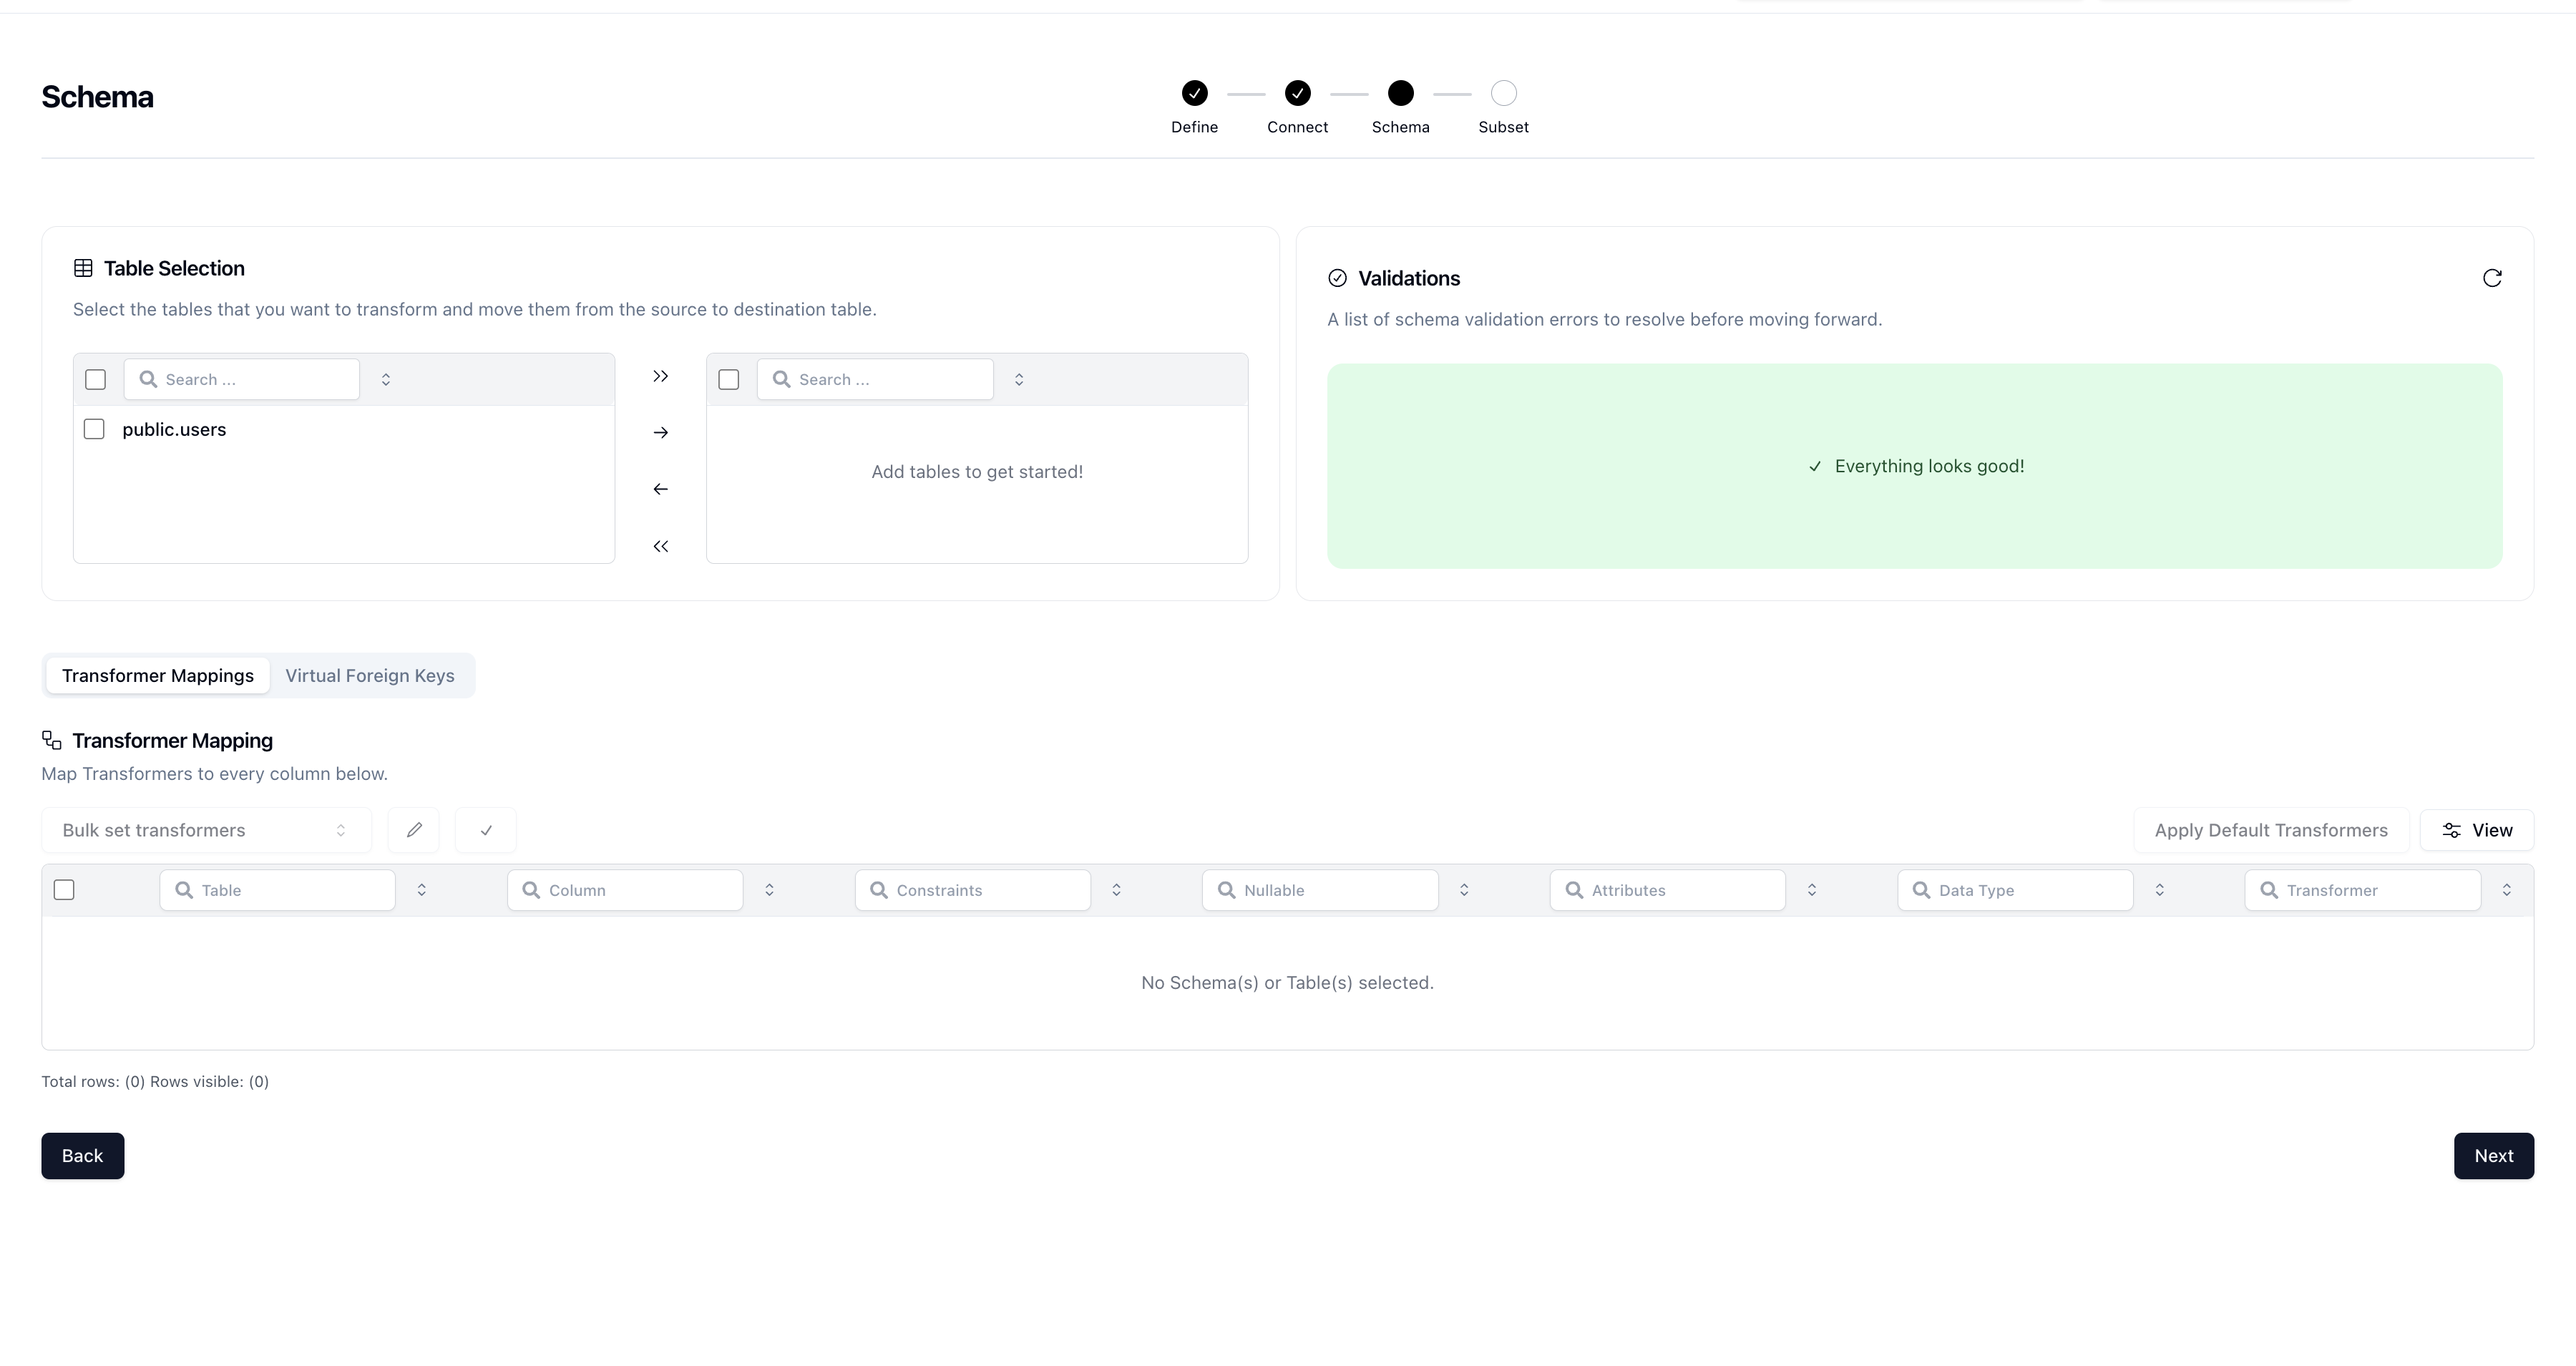The image size is (2576, 1366).
Task: Sort by the Constraints column
Action: coord(1116,890)
